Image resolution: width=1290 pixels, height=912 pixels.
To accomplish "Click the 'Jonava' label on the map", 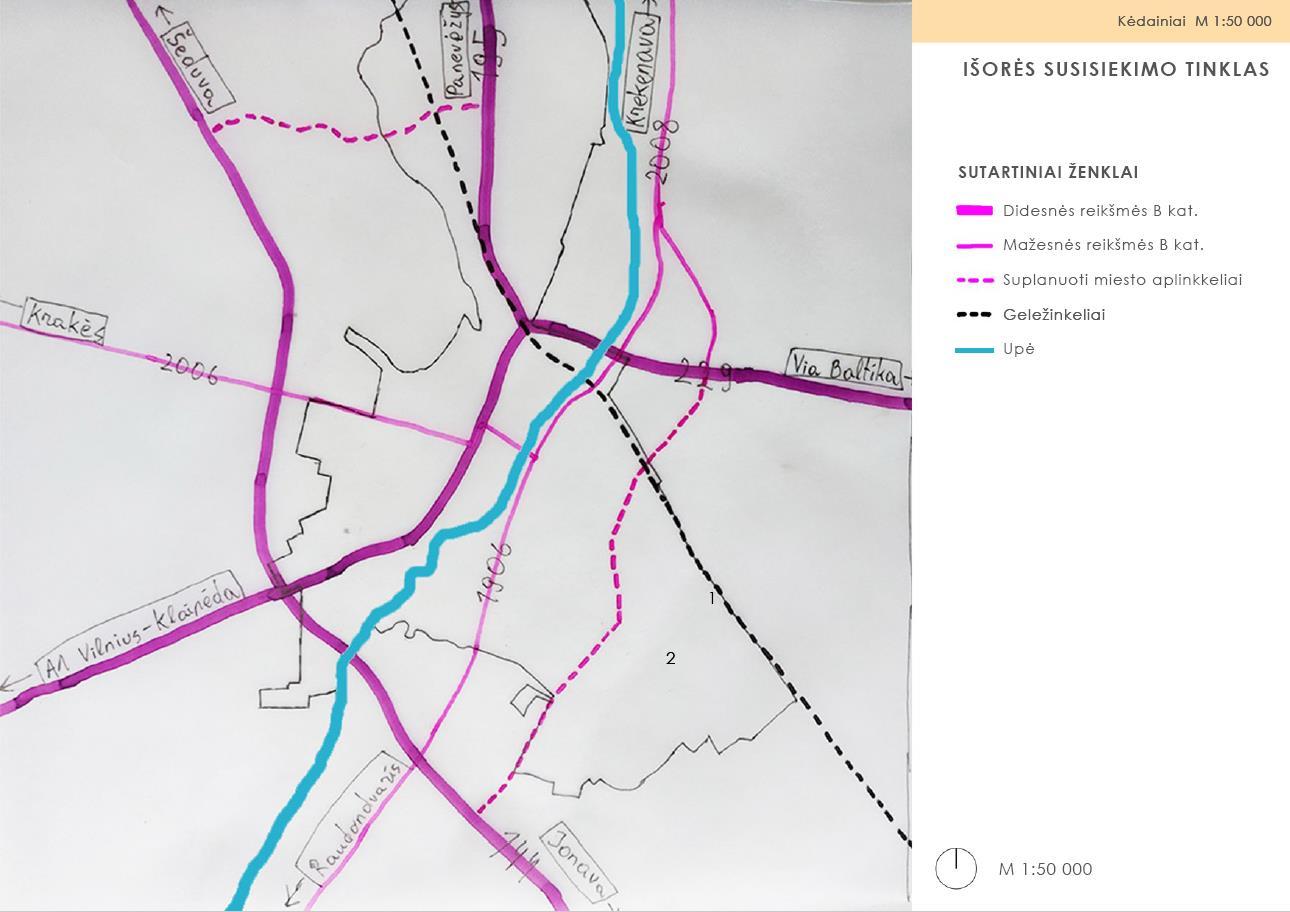I will 579,861.
